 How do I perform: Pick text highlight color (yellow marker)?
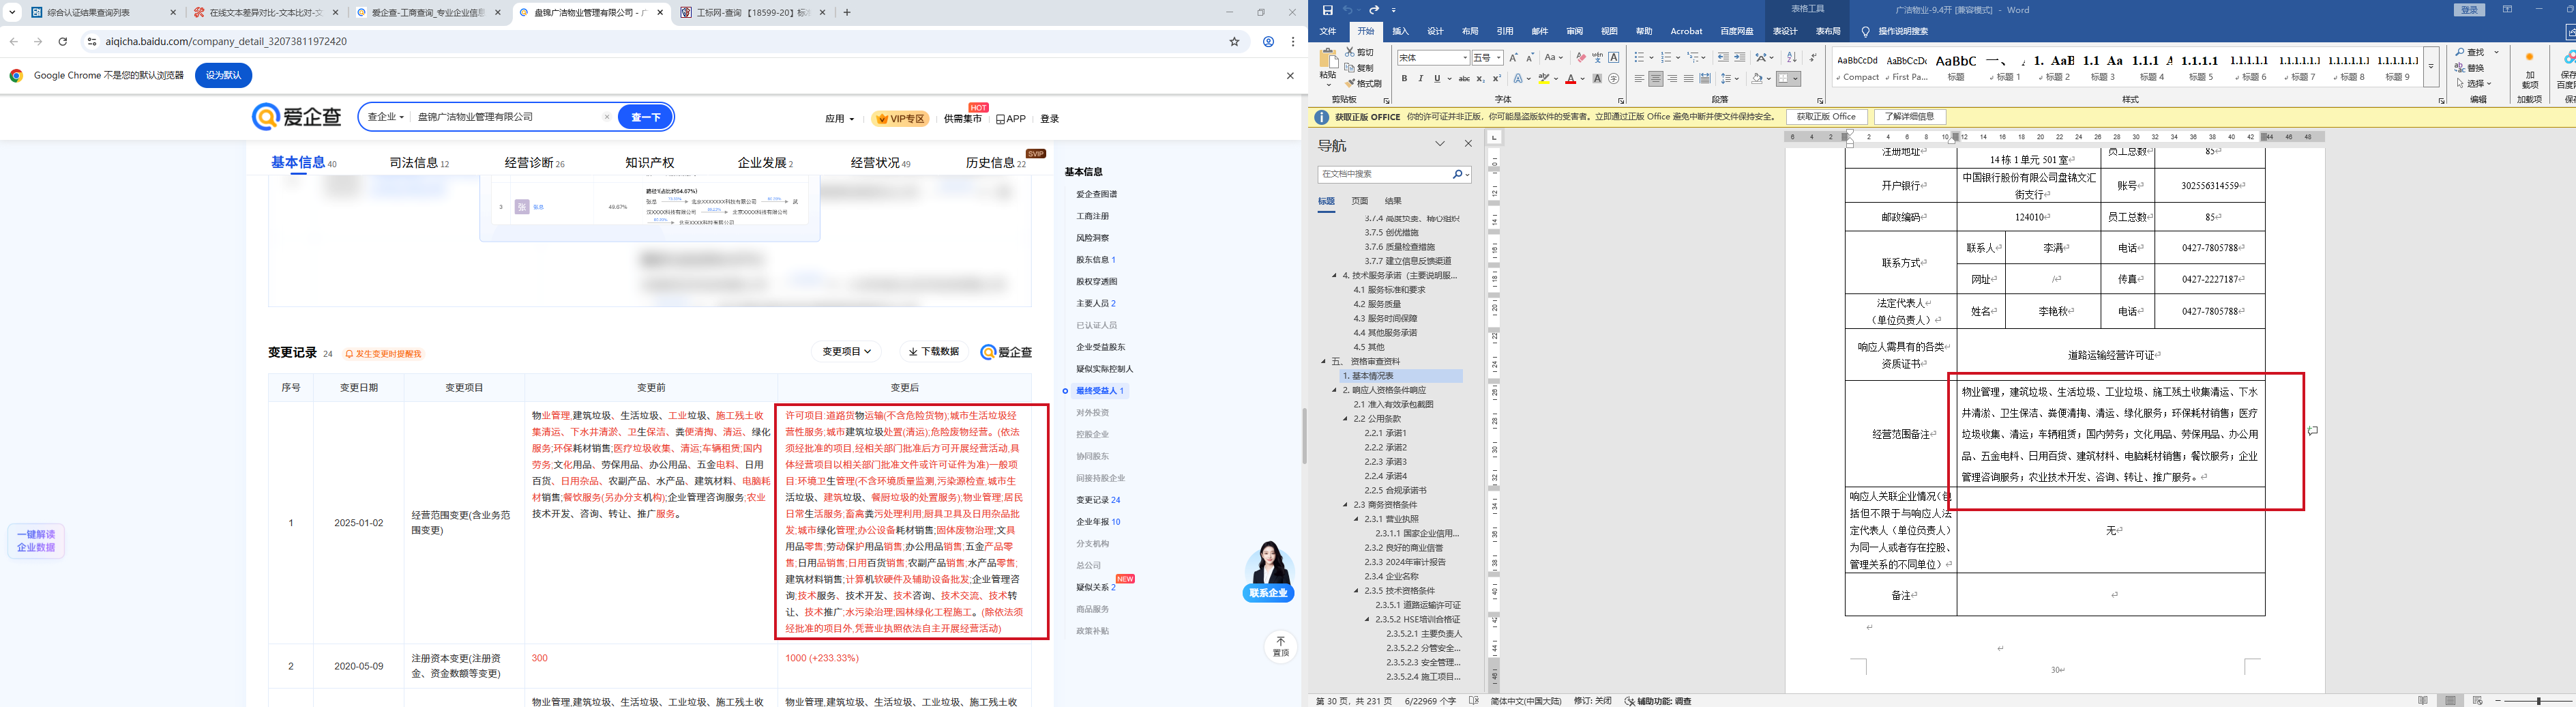(1544, 79)
